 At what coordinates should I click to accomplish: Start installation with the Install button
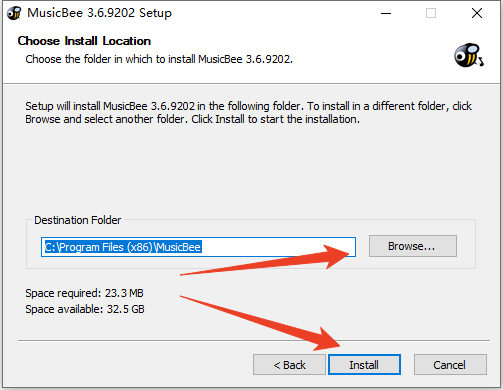pyautogui.click(x=364, y=365)
